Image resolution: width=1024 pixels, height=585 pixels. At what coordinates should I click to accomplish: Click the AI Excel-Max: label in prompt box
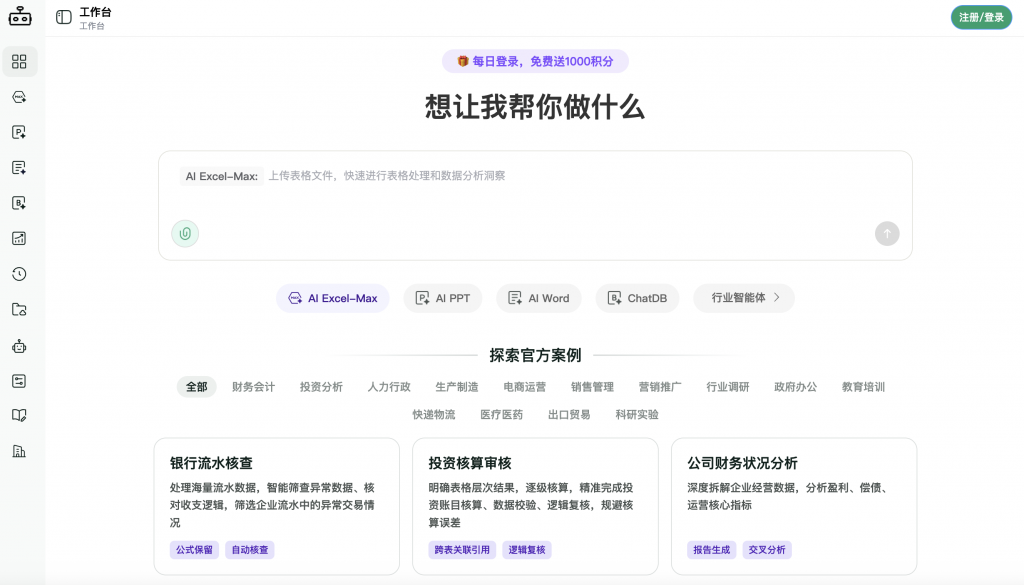pyautogui.click(x=221, y=176)
